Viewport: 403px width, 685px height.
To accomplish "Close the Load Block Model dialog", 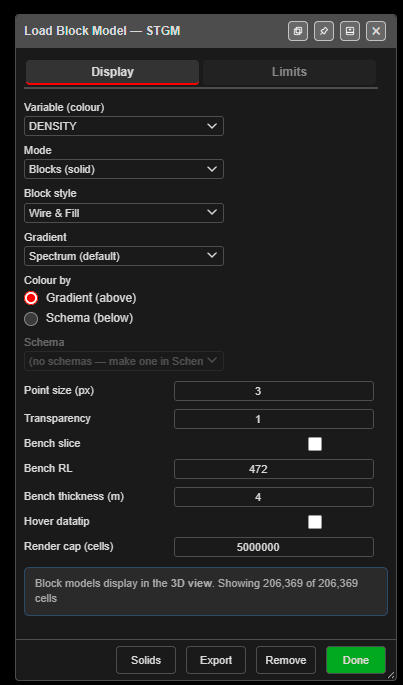I will click(x=376, y=31).
